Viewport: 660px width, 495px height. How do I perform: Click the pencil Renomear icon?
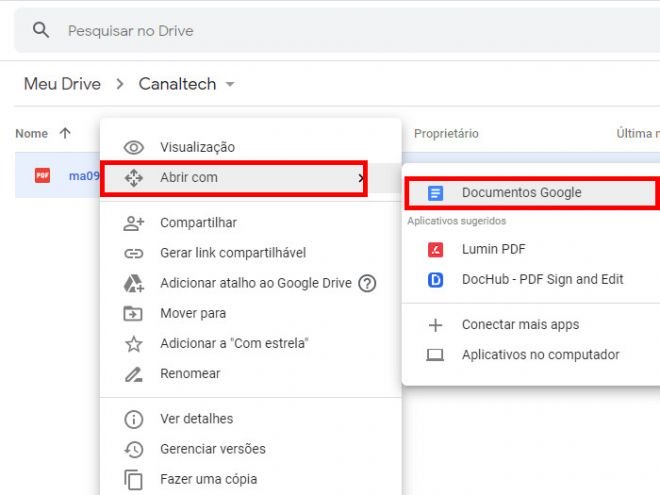point(133,374)
